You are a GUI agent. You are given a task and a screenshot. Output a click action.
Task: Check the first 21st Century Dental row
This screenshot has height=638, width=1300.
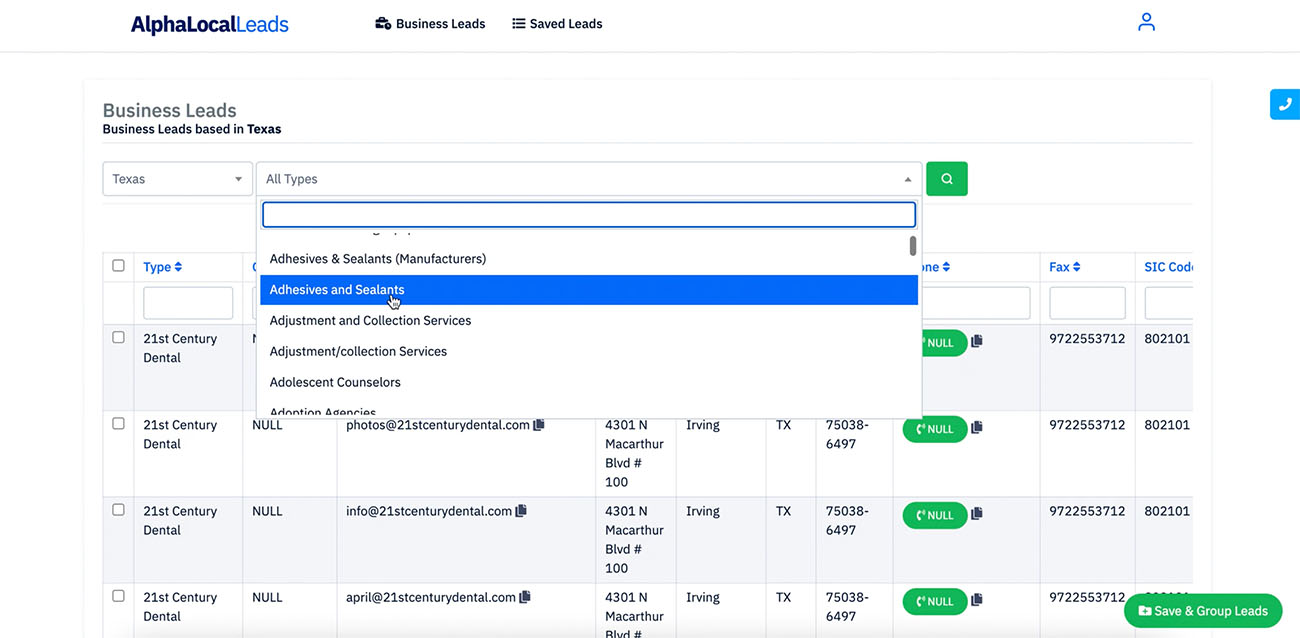118,338
